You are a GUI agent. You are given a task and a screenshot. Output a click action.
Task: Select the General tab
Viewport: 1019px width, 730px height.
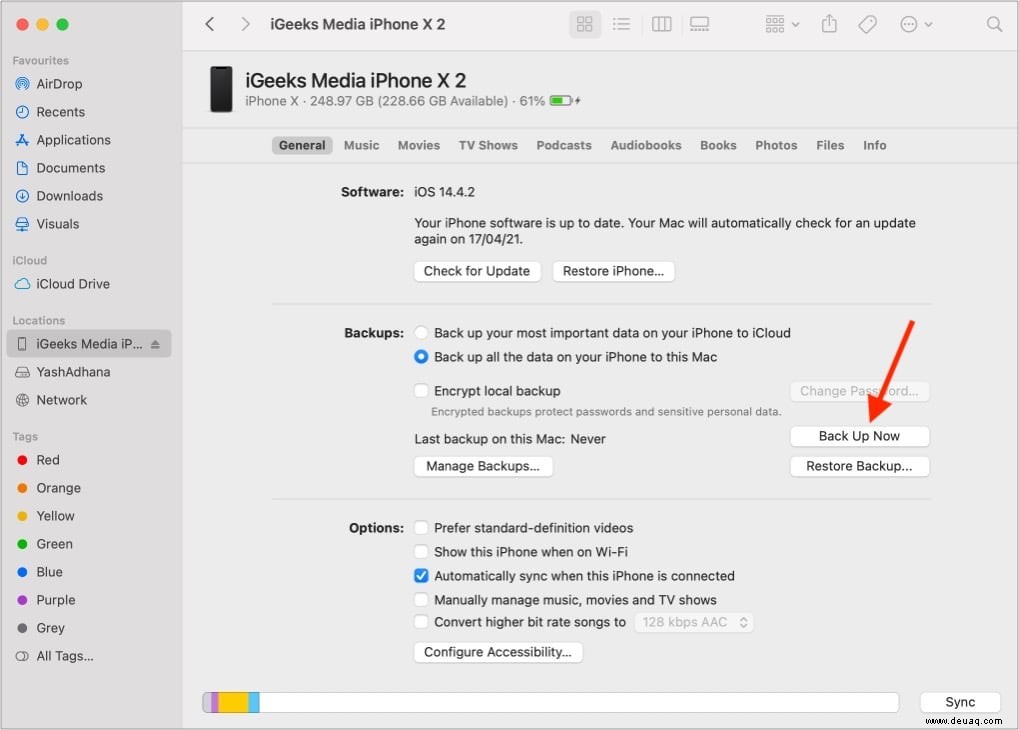pos(302,145)
